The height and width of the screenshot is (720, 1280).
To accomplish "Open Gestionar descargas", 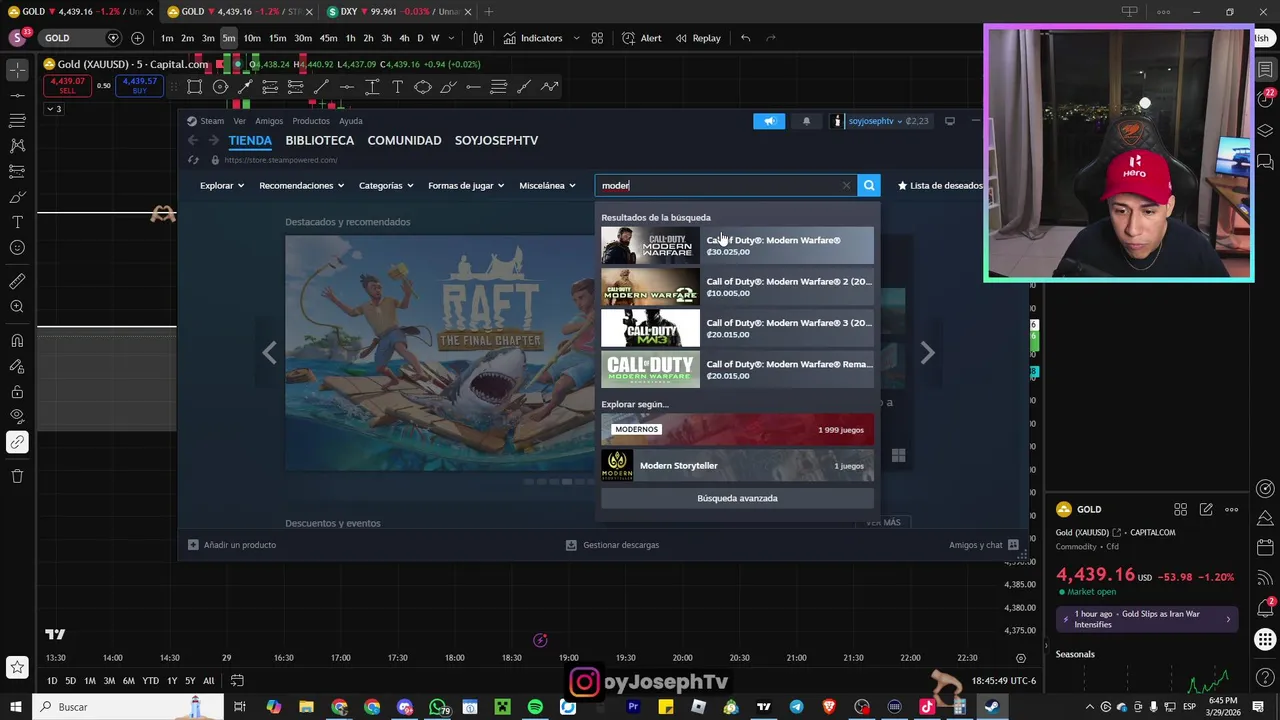I will 612,545.
